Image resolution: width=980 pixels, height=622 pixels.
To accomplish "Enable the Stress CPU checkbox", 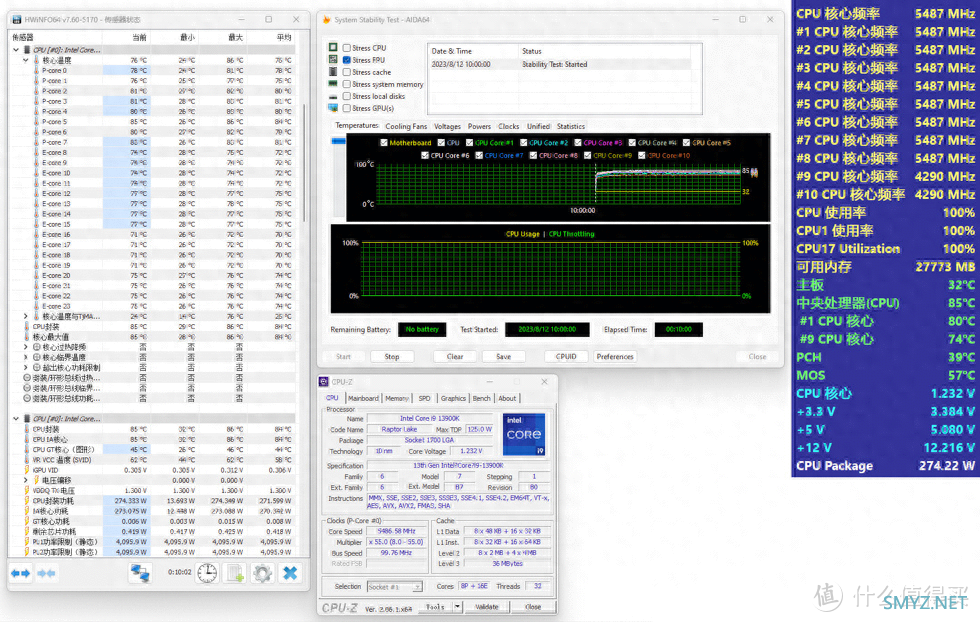I will coord(346,48).
